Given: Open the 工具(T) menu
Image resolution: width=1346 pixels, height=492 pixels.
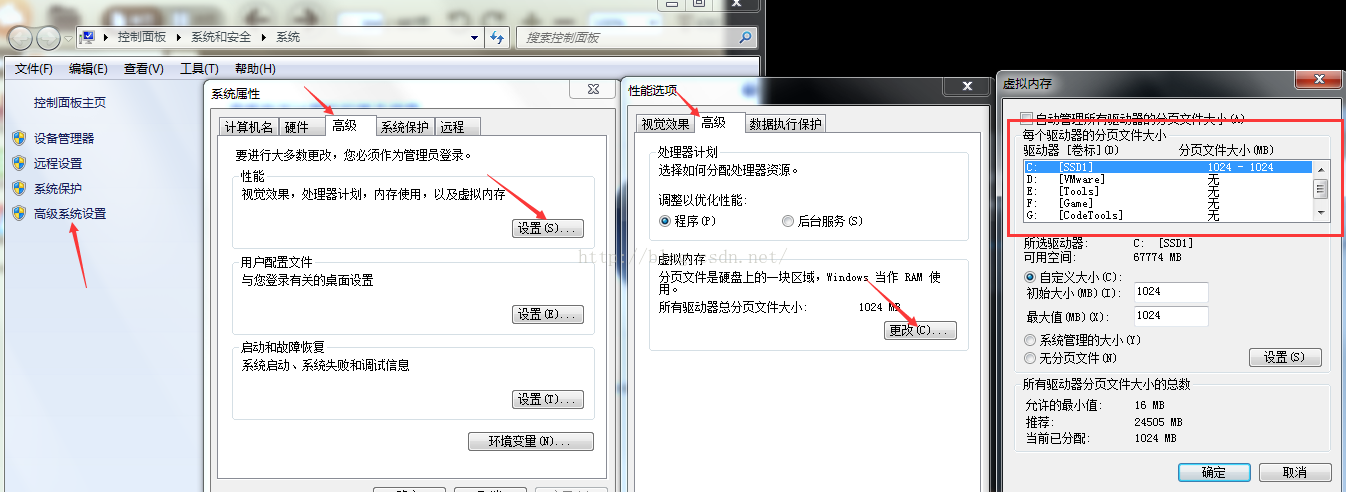Looking at the screenshot, I should [x=199, y=69].
